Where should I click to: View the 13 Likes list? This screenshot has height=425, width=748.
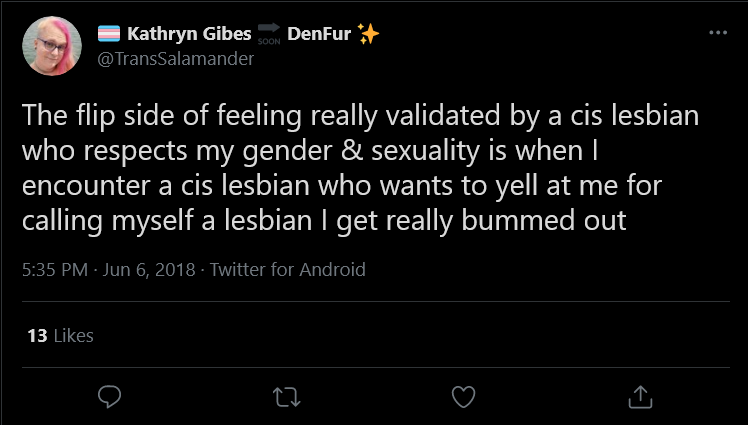60,336
